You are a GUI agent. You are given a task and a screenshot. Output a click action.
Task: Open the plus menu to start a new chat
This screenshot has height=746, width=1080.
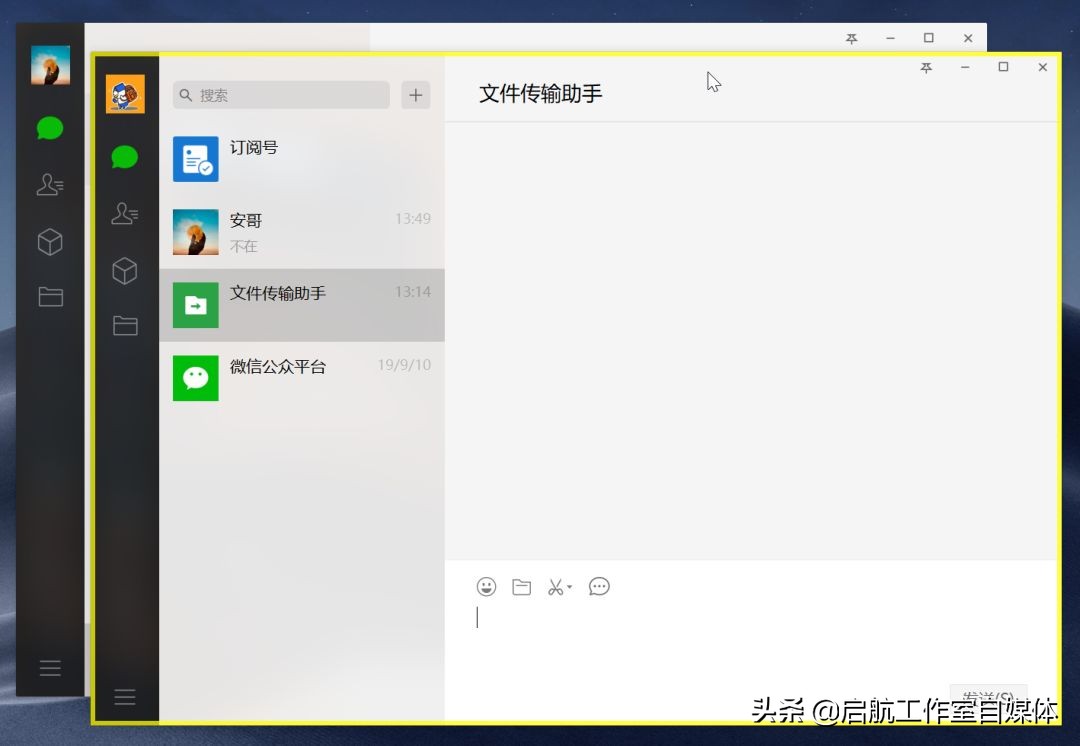click(415, 95)
